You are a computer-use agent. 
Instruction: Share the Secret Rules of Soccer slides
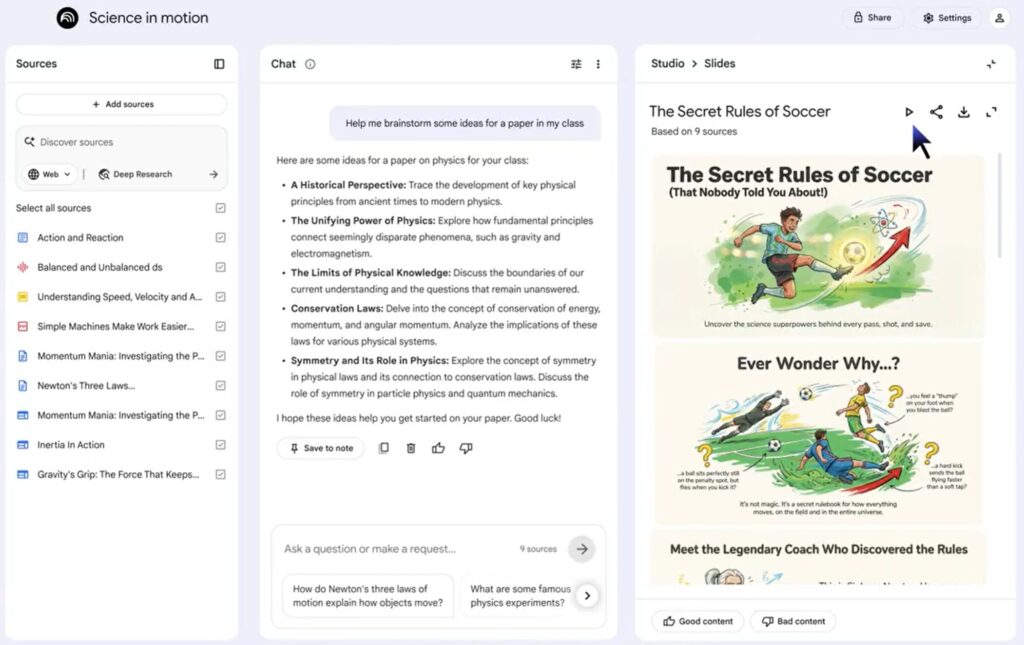[936, 112]
